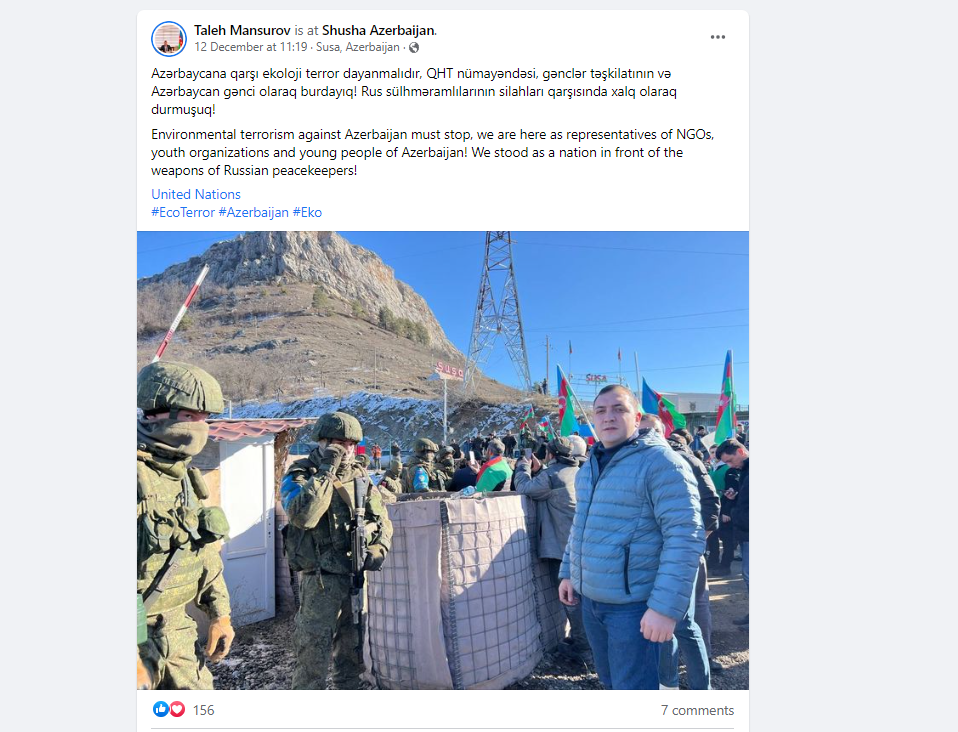Open the United Nations tagged page

196,194
